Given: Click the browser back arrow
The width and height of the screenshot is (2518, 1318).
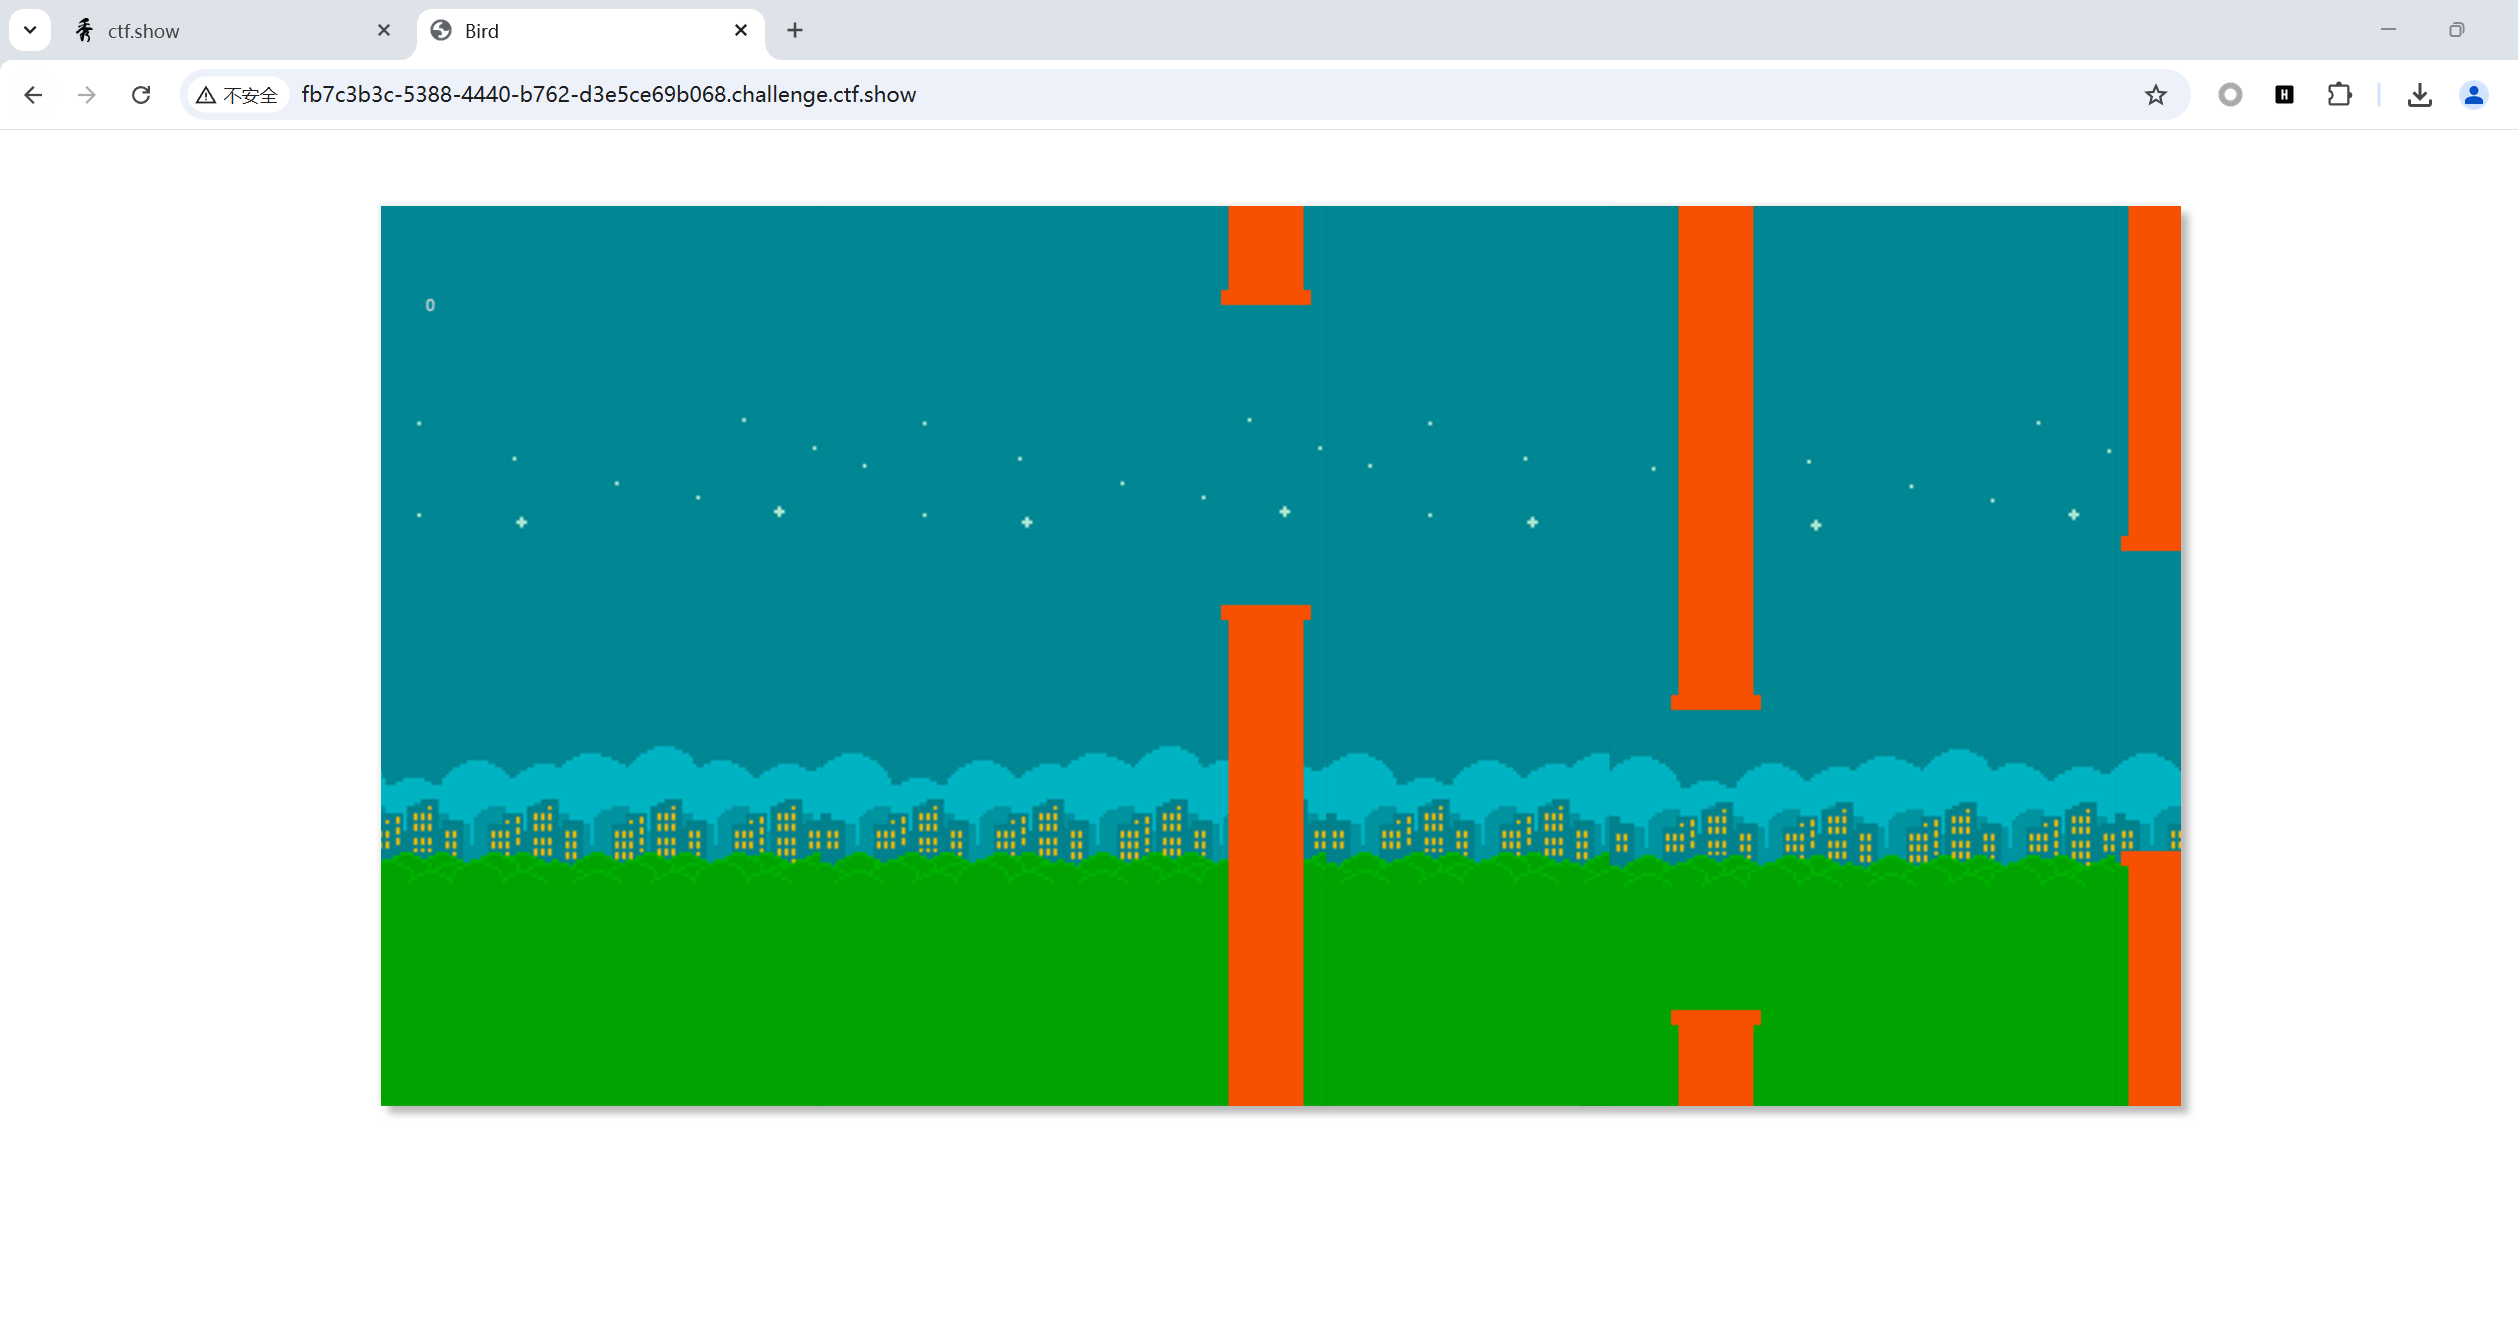Looking at the screenshot, I should 33,95.
